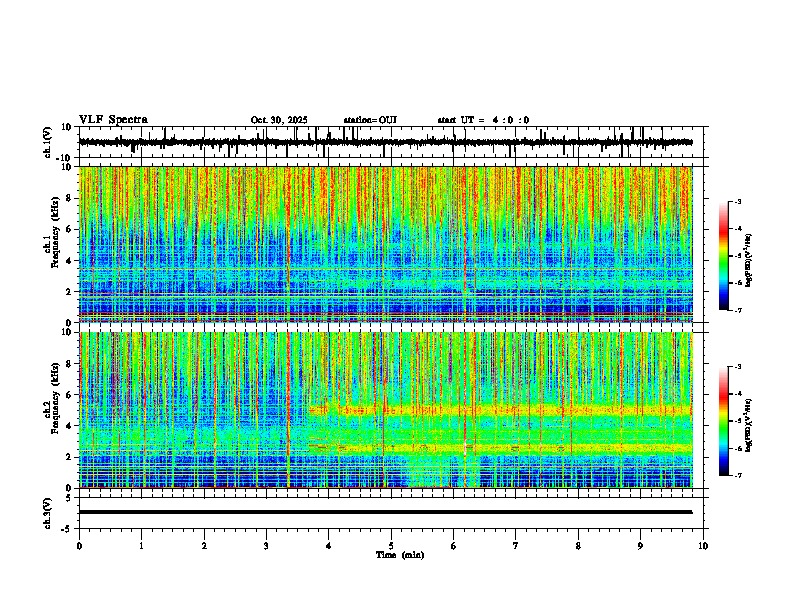This screenshot has width=792, height=612.
Task: Click the "ch.1(V)" axis label
Action: (48, 142)
